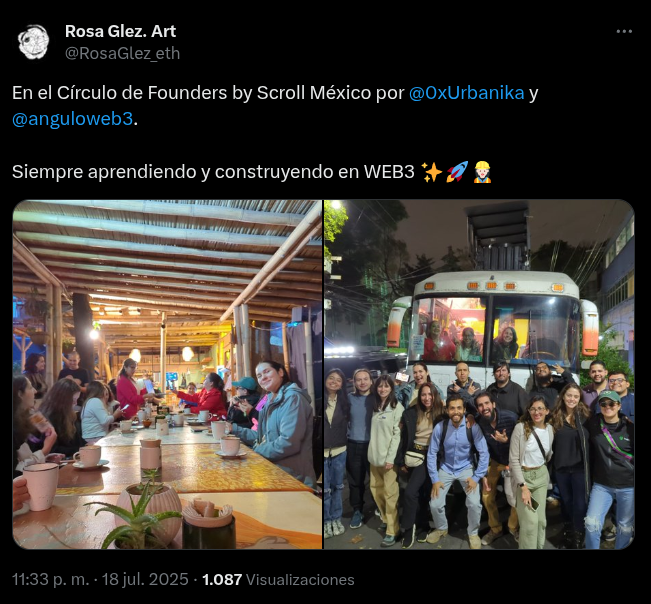Click the 1.087 Visualizaciones count

278,580
